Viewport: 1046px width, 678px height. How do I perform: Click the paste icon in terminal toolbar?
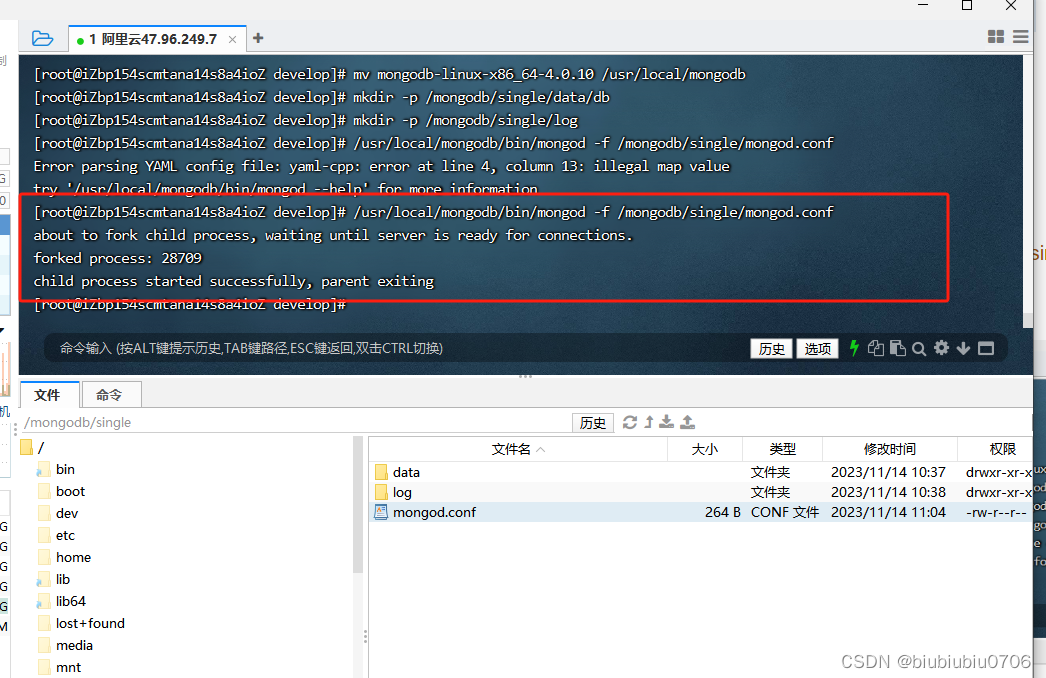tap(897, 348)
